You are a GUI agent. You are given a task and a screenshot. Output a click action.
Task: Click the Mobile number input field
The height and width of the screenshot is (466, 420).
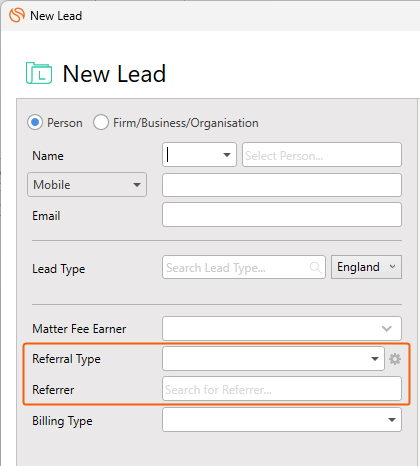[x=282, y=185]
